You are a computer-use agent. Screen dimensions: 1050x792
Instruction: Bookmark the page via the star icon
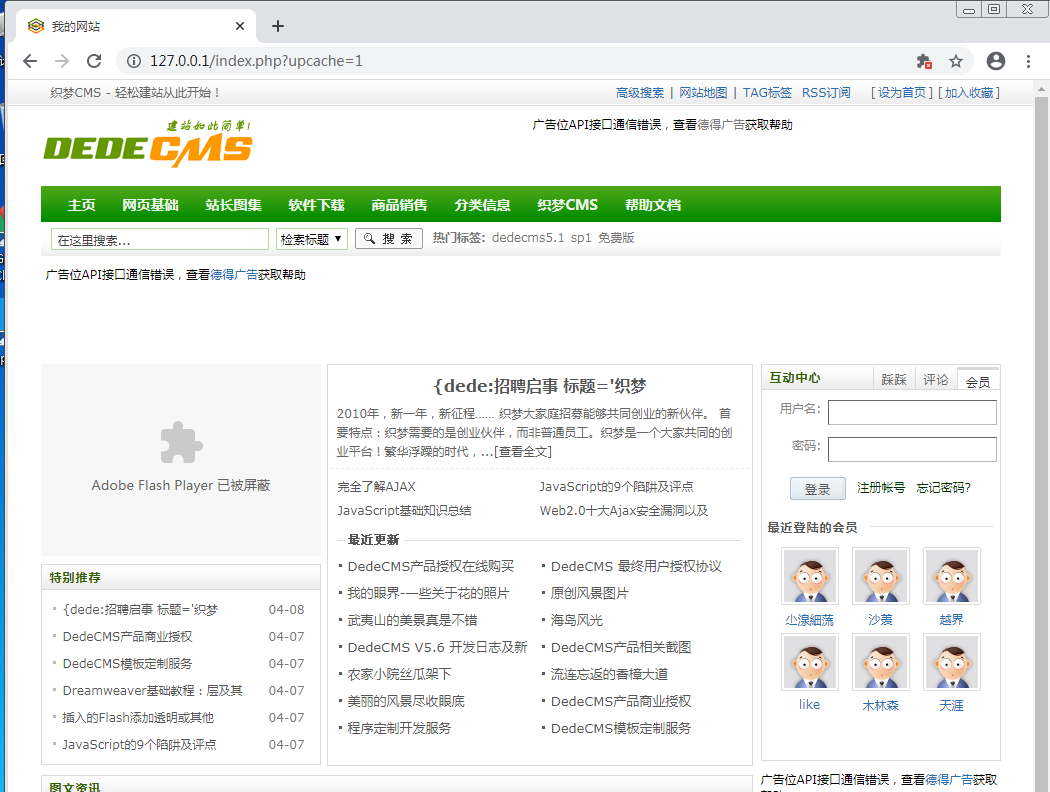(x=958, y=60)
